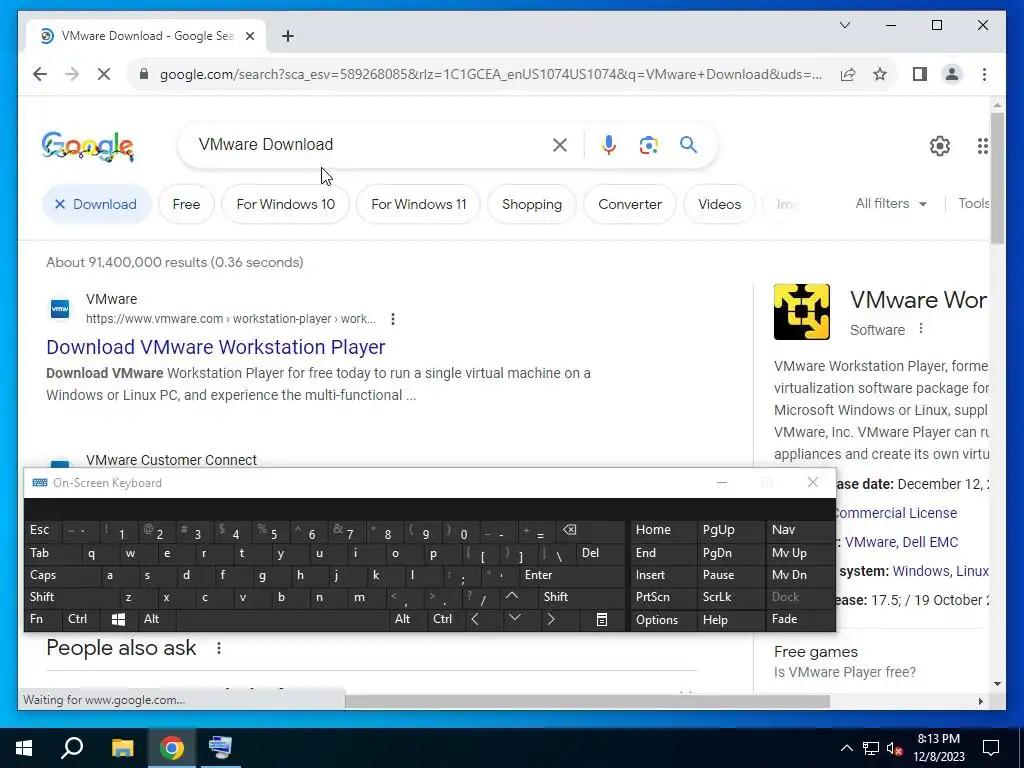Viewport: 1024px width, 768px height.
Task: Click the magnifier search button
Action: (x=688, y=144)
